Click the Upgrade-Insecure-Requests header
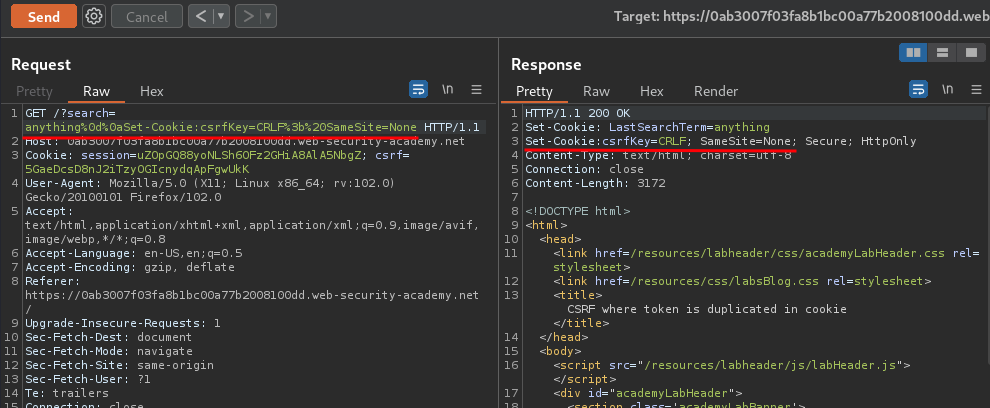The width and height of the screenshot is (990, 408). (x=122, y=323)
